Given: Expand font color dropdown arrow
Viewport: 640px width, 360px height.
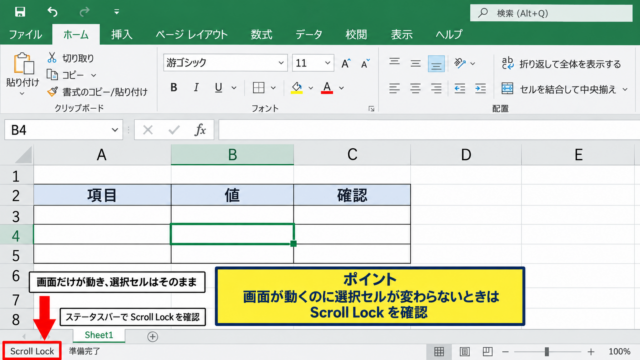Looking at the screenshot, I should 341,88.
